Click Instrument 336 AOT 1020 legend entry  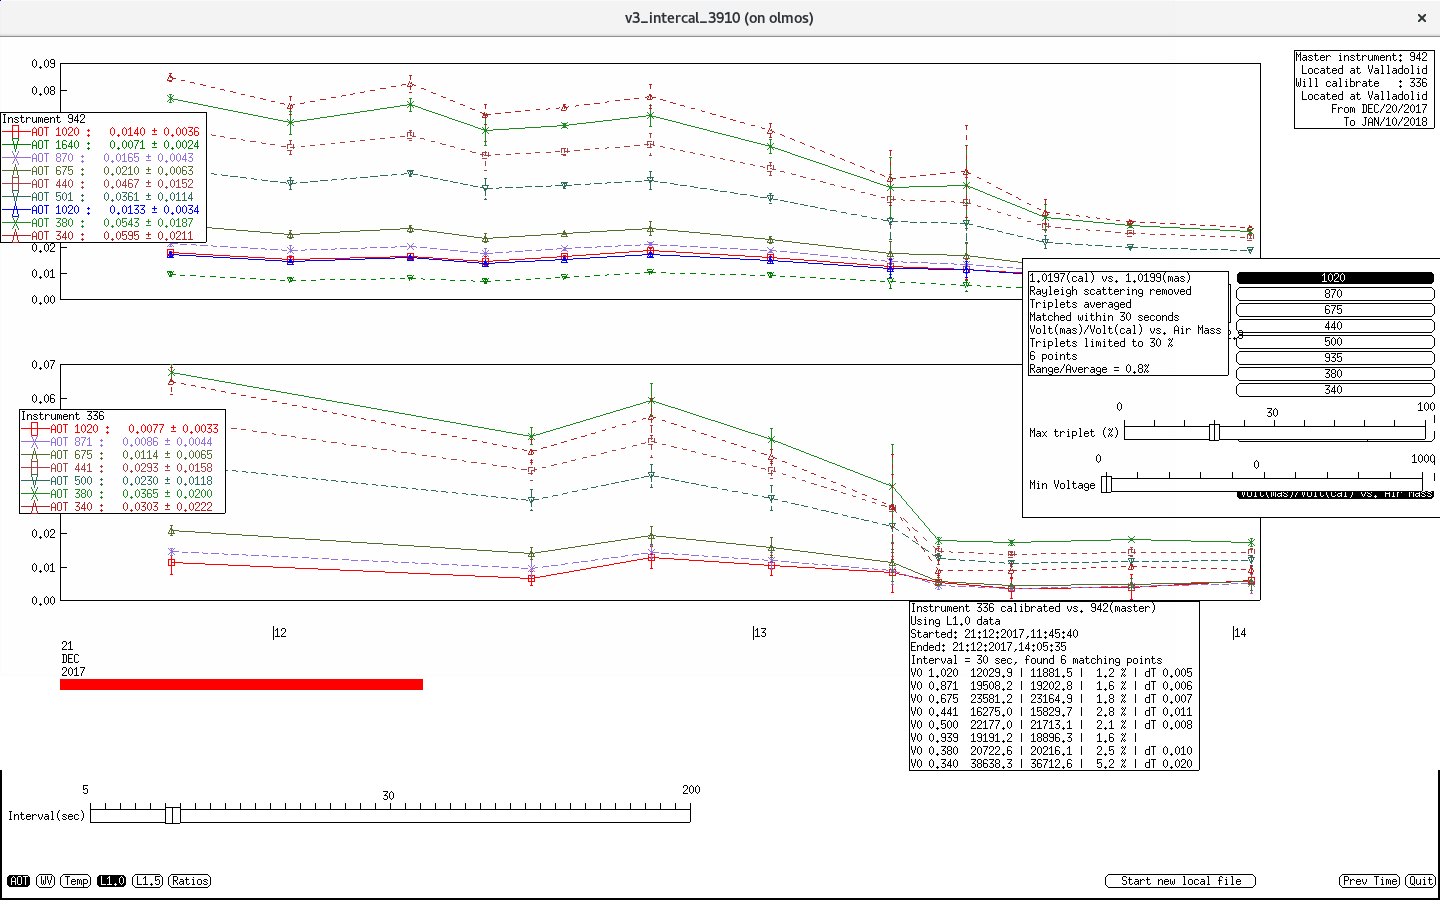122,429
